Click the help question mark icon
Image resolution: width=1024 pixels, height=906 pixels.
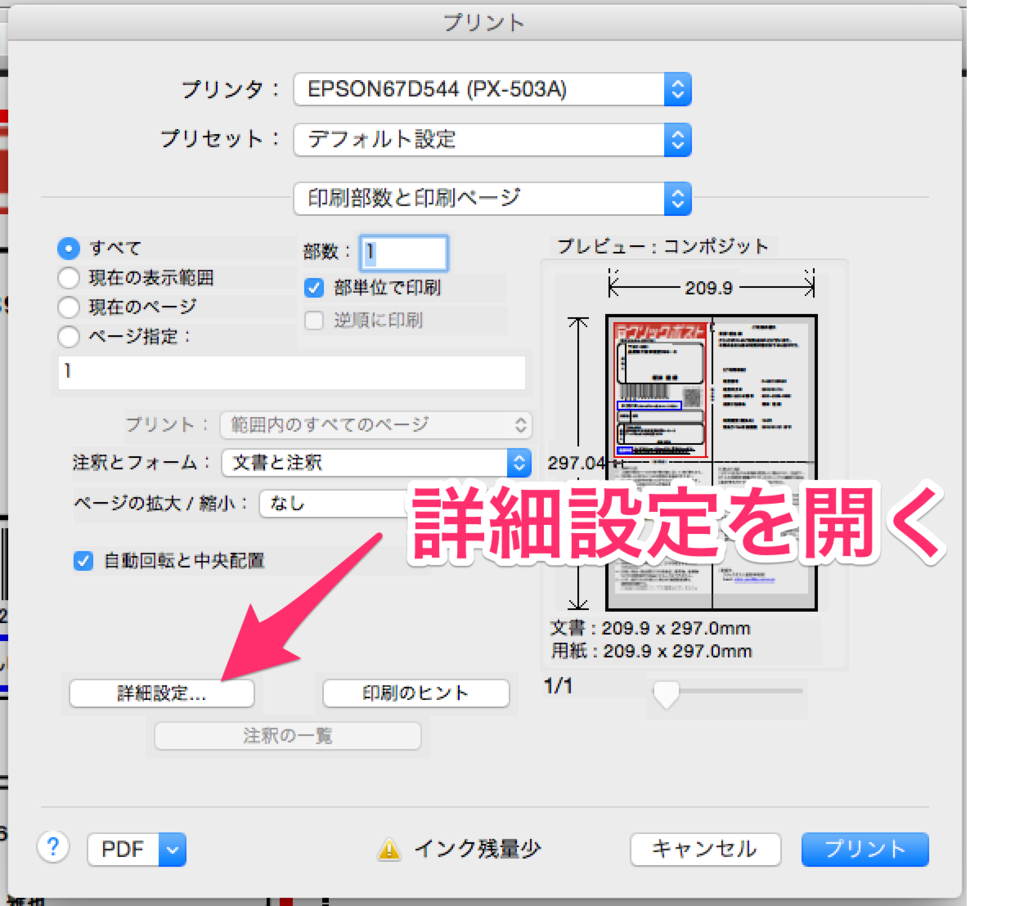[53, 848]
